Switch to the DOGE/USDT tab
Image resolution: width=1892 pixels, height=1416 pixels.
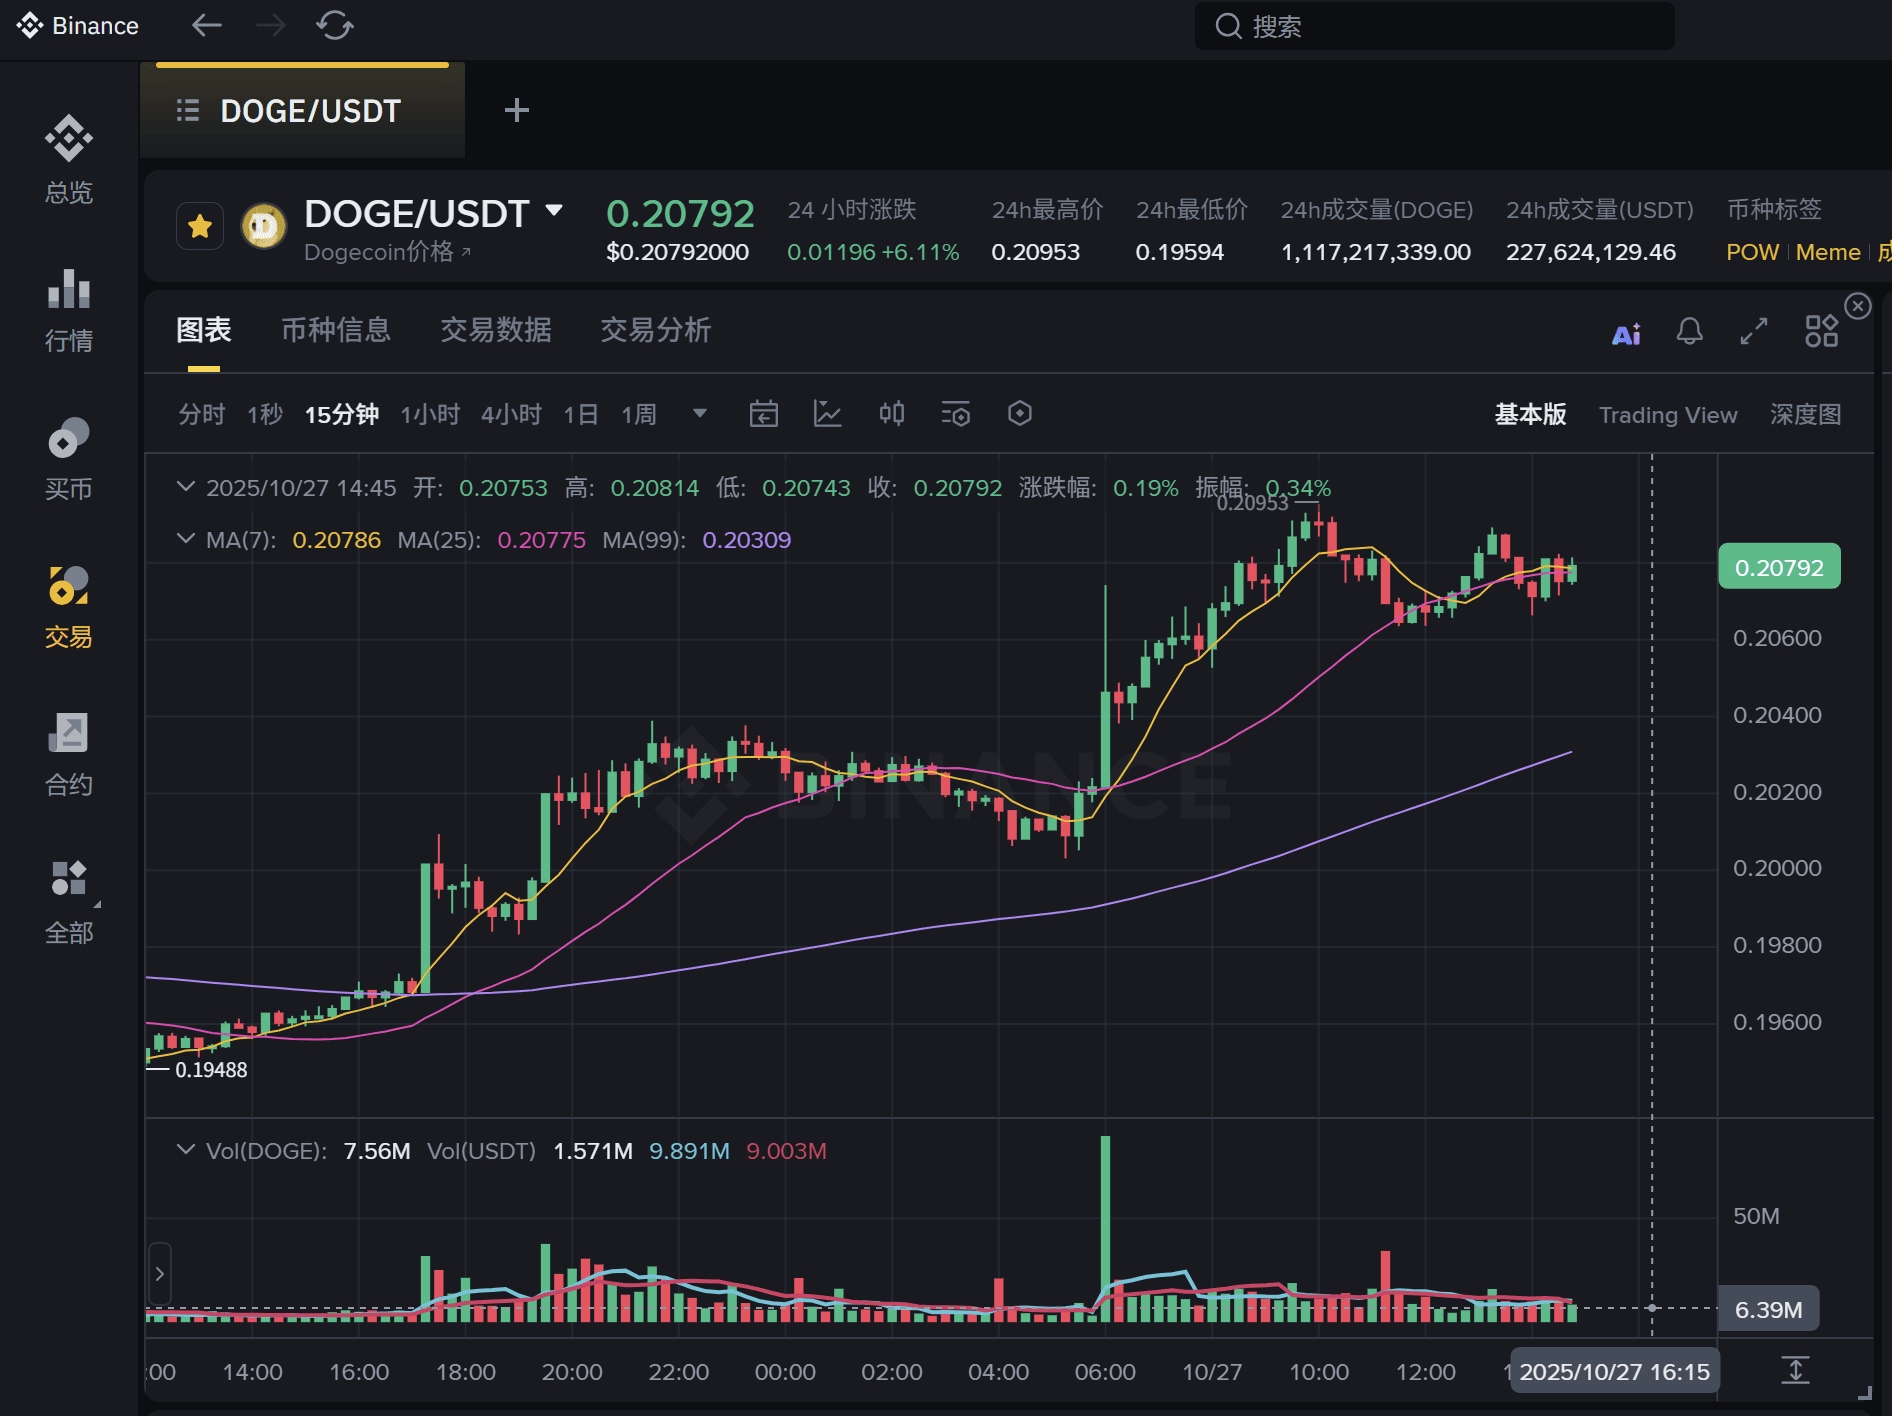coord(303,110)
